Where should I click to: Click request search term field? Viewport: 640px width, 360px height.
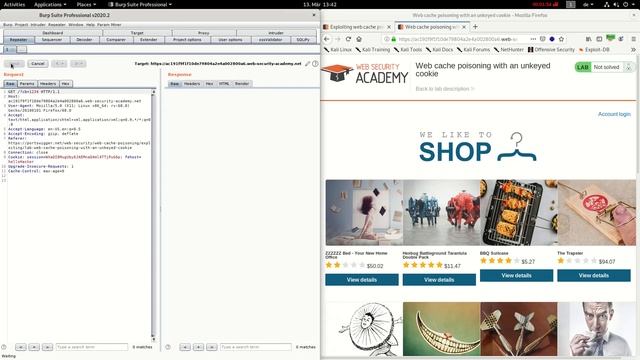(x=92, y=347)
